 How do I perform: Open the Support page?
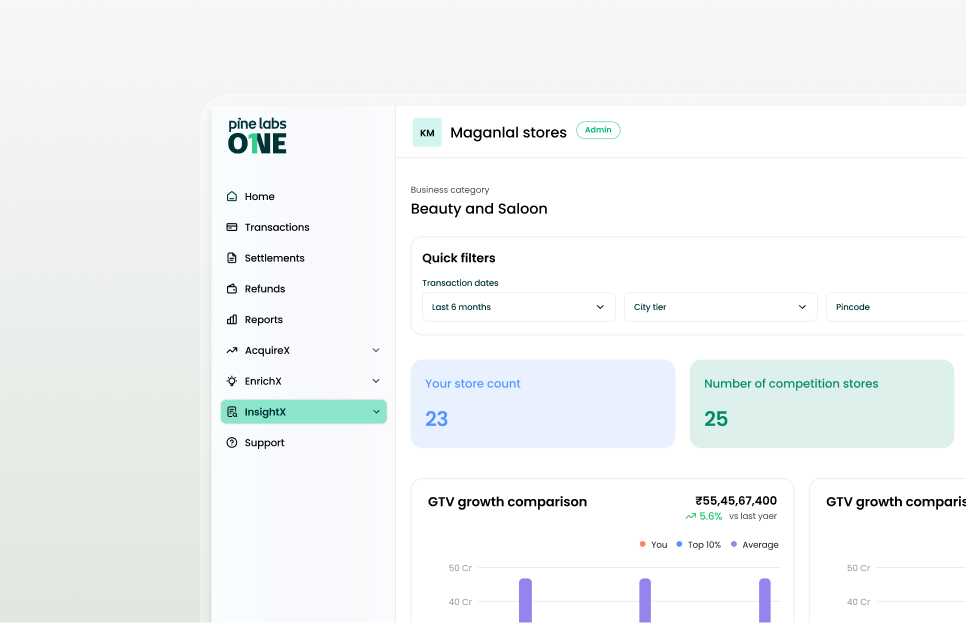(x=304, y=442)
